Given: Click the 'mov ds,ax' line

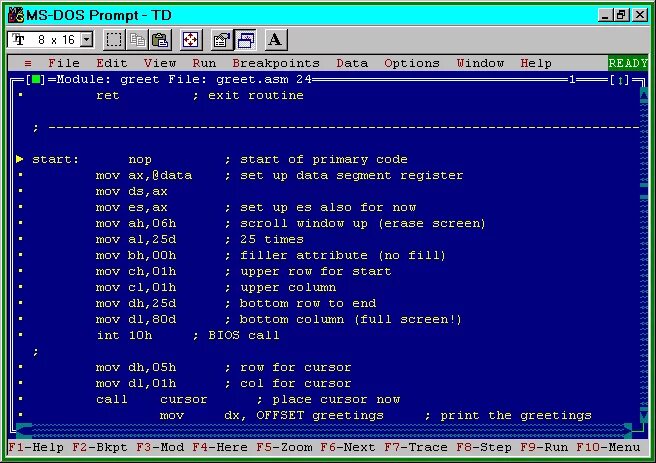Looking at the screenshot, I should click(x=132, y=192).
